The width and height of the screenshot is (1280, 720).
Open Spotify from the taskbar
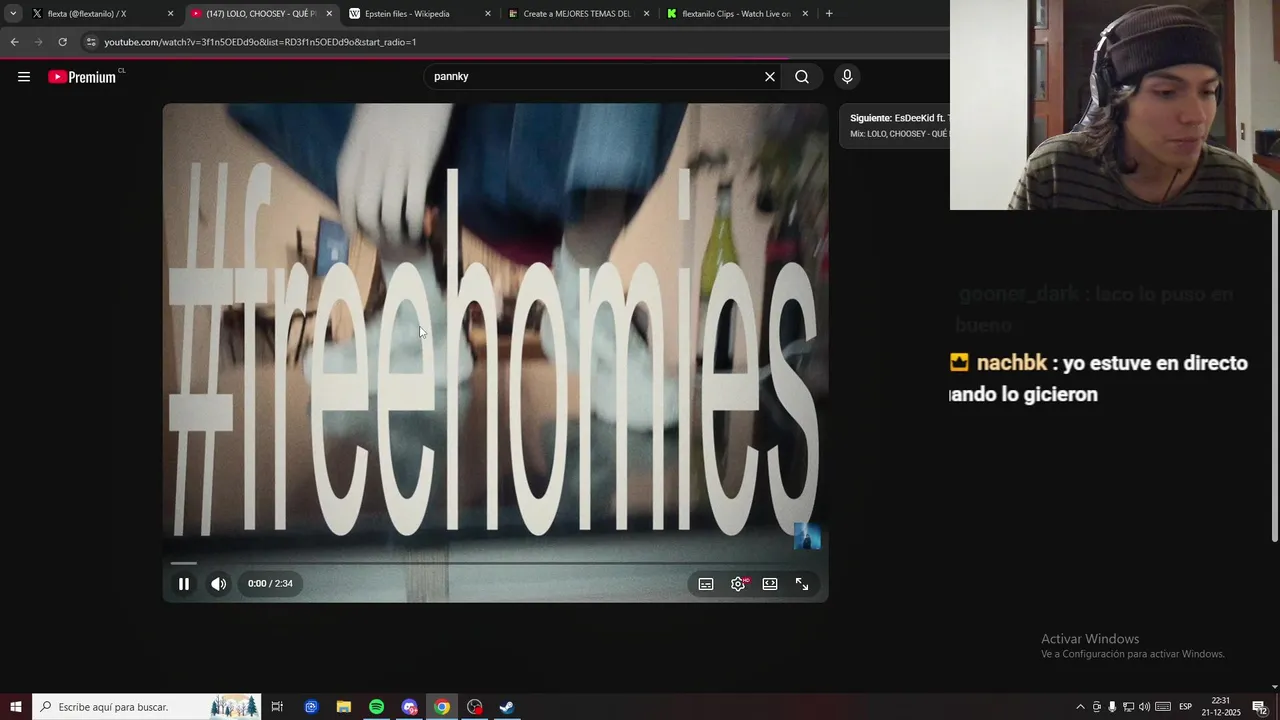tap(376, 707)
